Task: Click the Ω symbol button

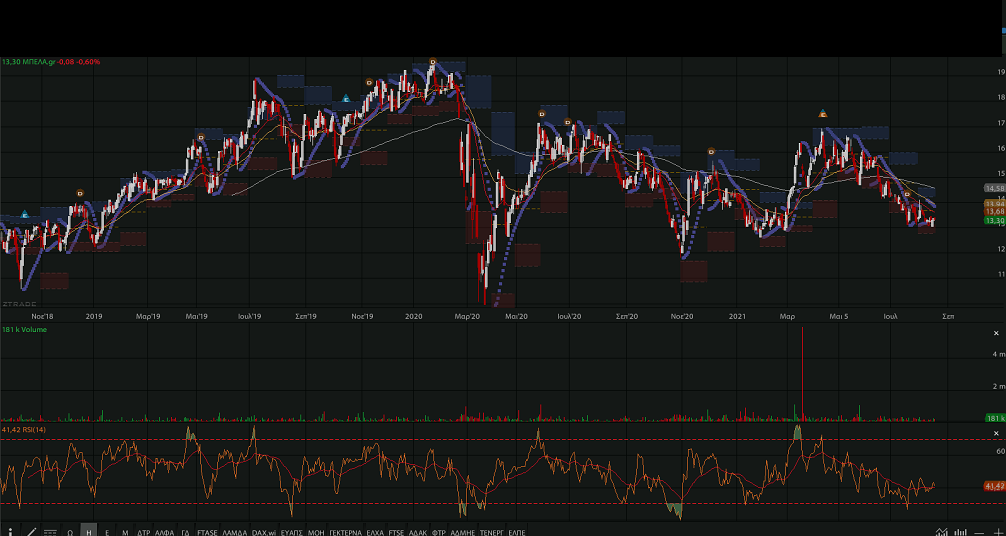Action: (x=70, y=533)
